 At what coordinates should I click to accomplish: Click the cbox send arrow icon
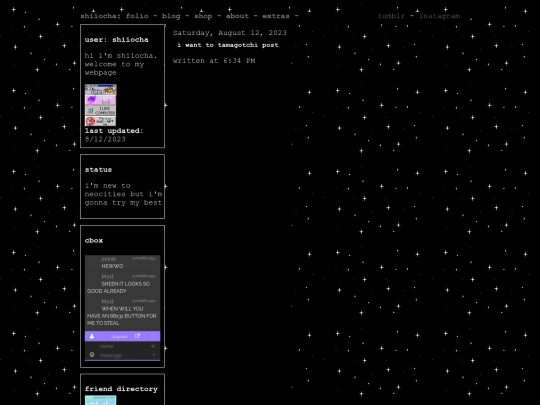pos(154,355)
